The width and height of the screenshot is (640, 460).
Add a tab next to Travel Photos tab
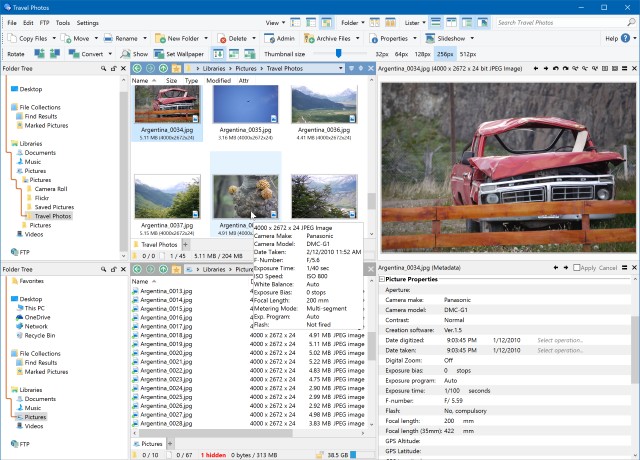185,244
